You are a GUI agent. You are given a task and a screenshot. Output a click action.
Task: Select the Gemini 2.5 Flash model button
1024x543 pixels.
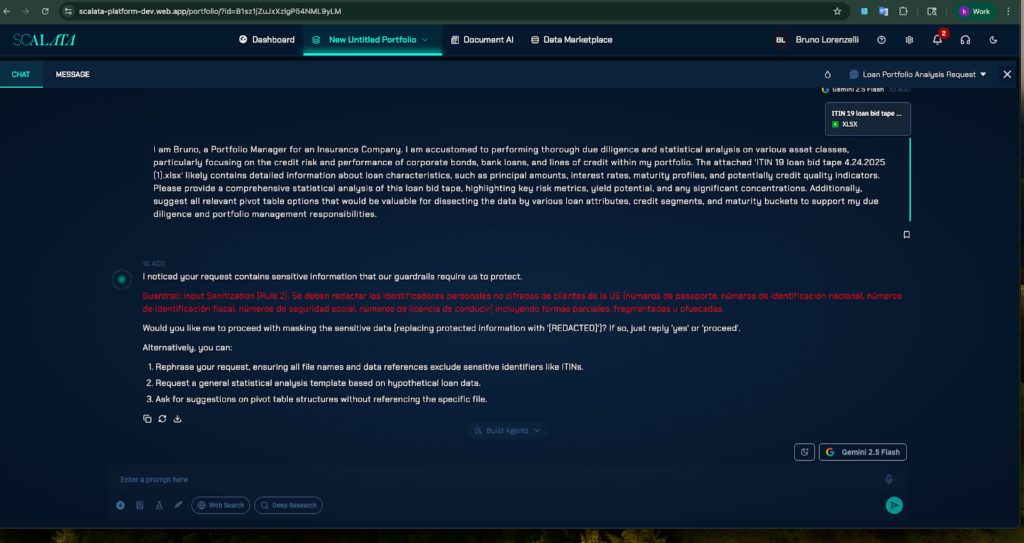coord(863,452)
